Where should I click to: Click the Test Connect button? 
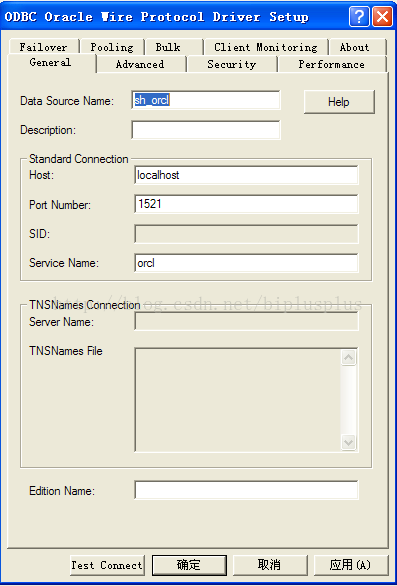[107, 565]
